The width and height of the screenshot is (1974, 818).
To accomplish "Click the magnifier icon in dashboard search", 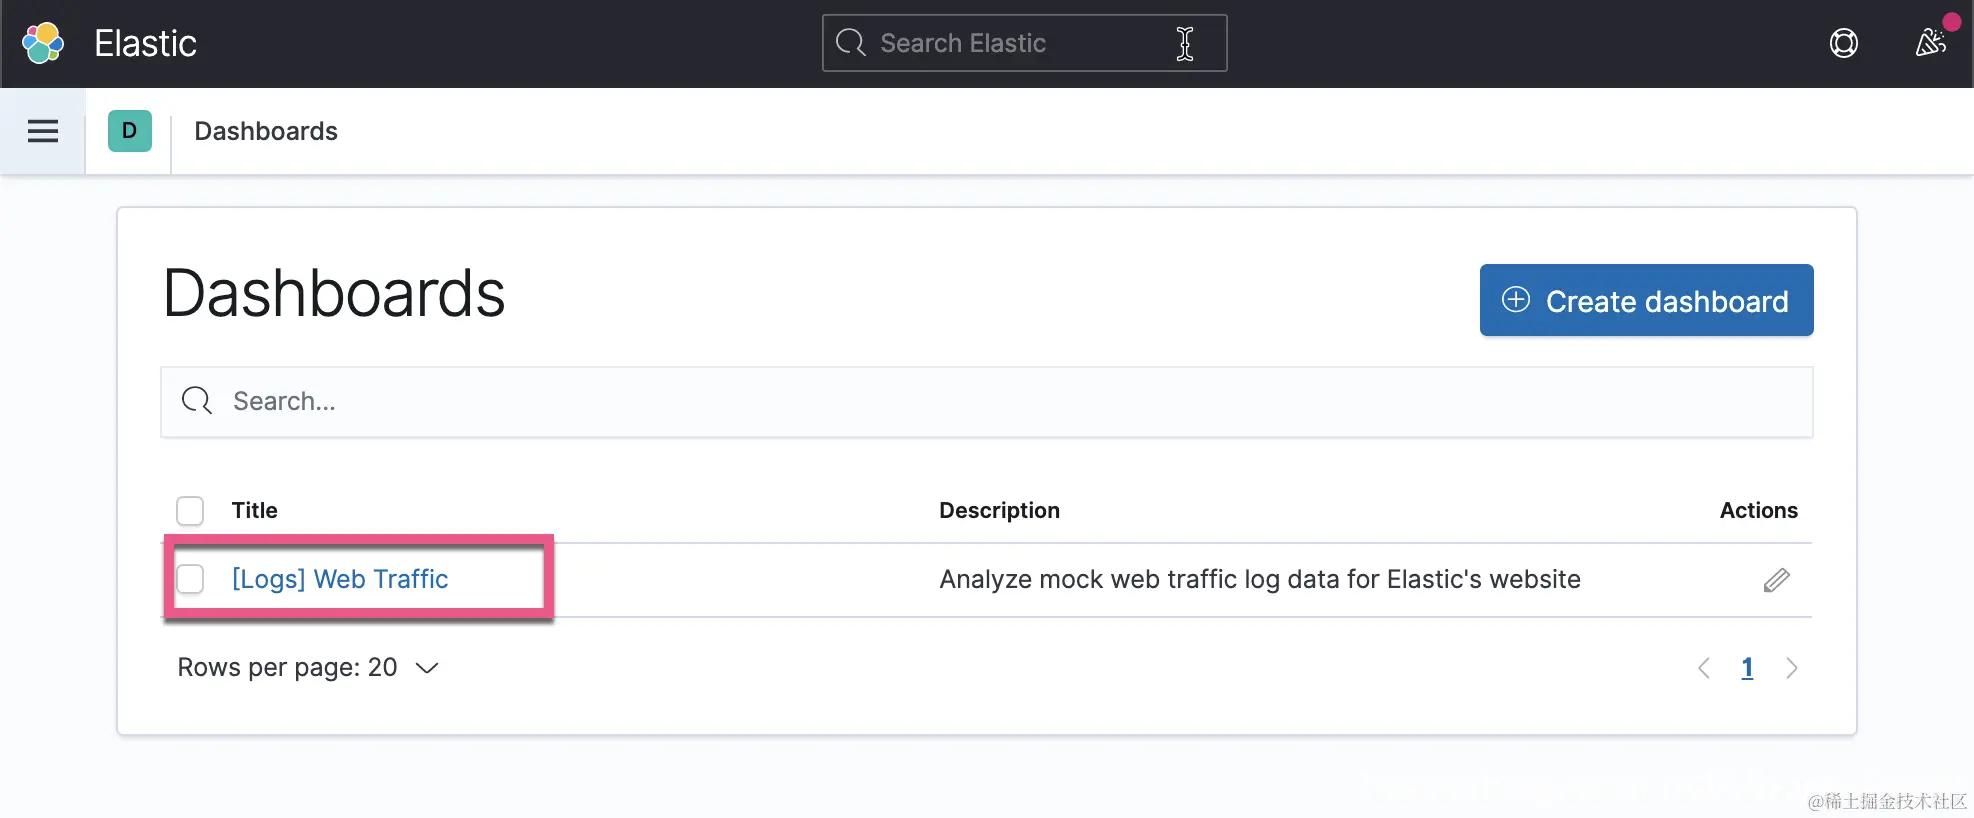I will tap(197, 401).
